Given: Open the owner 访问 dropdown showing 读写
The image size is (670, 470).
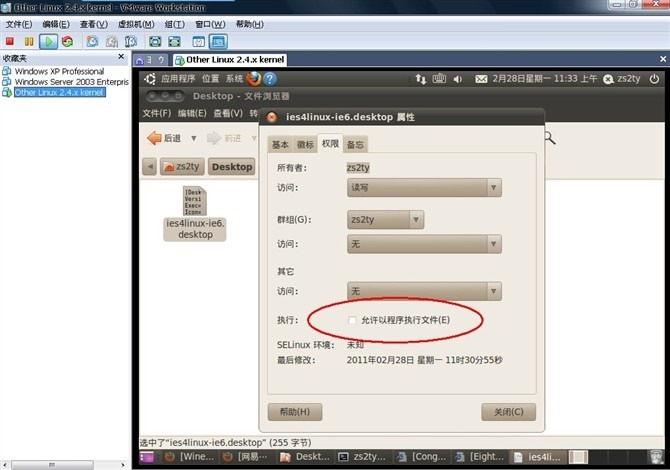Looking at the screenshot, I should point(424,188).
